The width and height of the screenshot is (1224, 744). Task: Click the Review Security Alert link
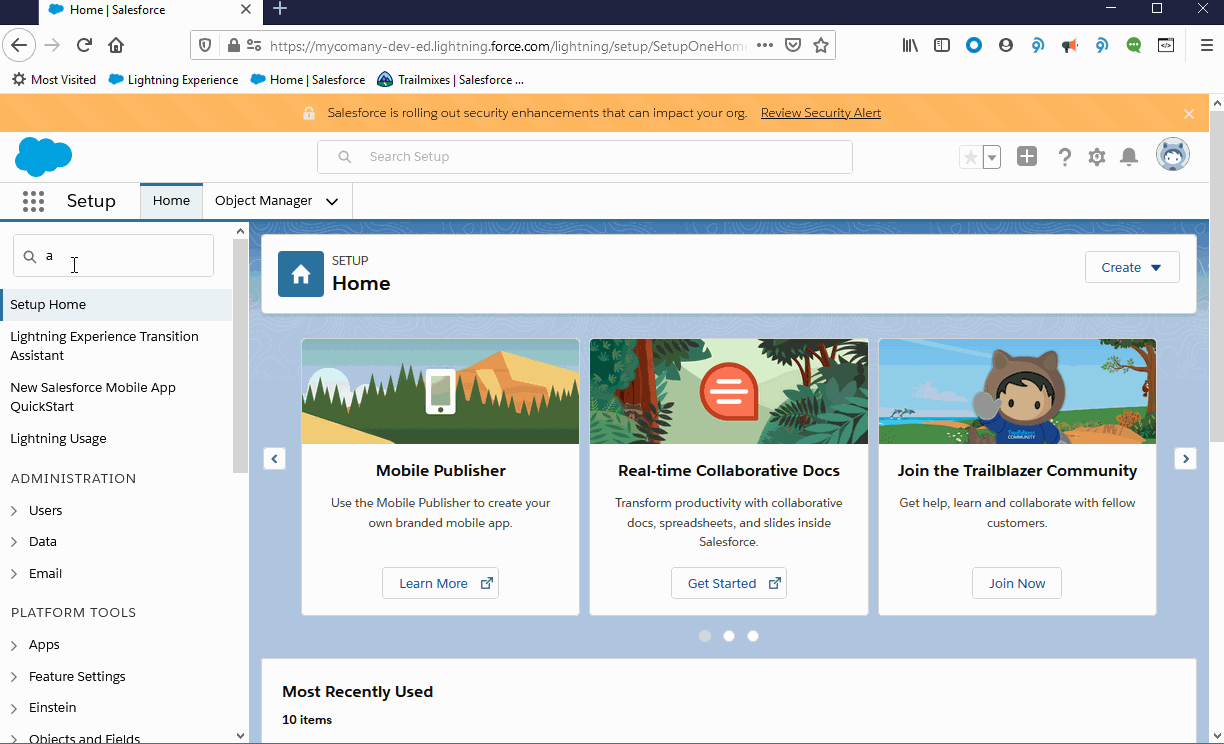[x=821, y=113]
